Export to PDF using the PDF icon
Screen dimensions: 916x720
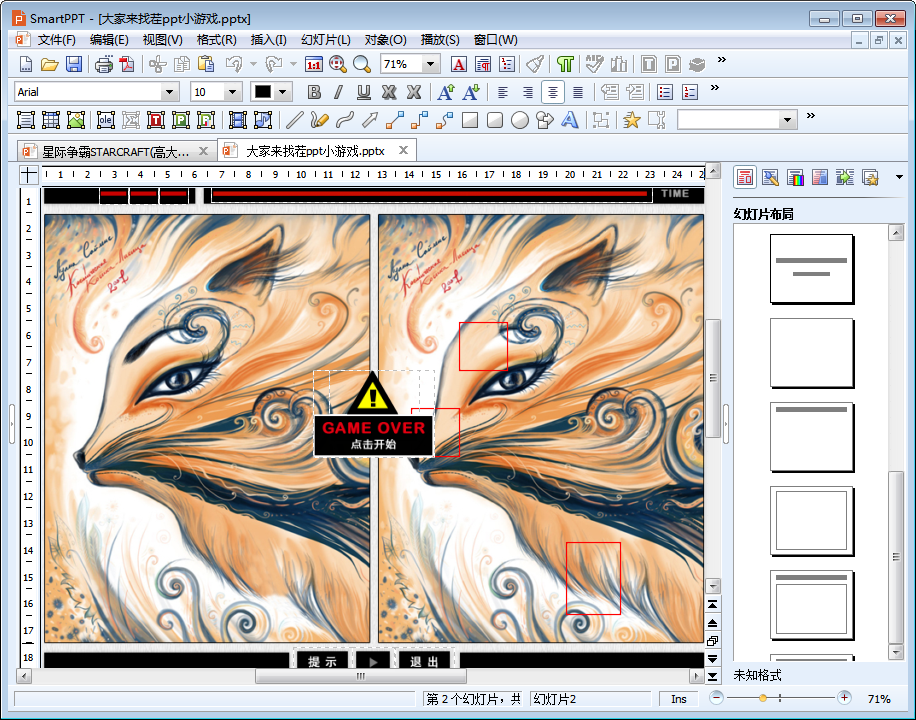coord(127,64)
